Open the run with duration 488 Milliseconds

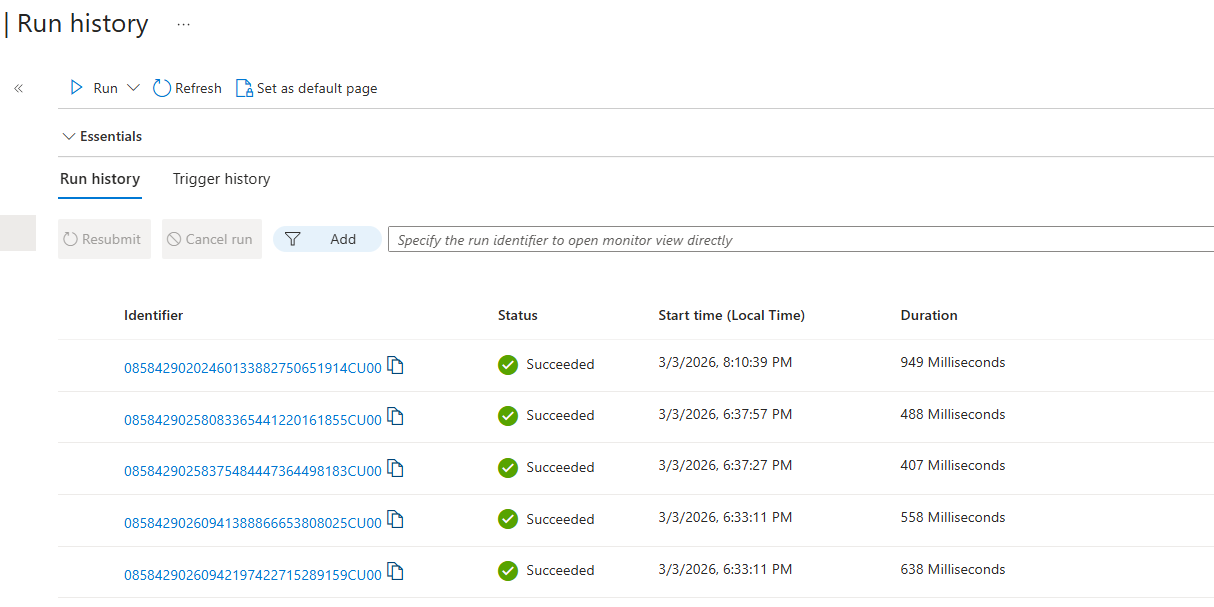tap(251, 416)
